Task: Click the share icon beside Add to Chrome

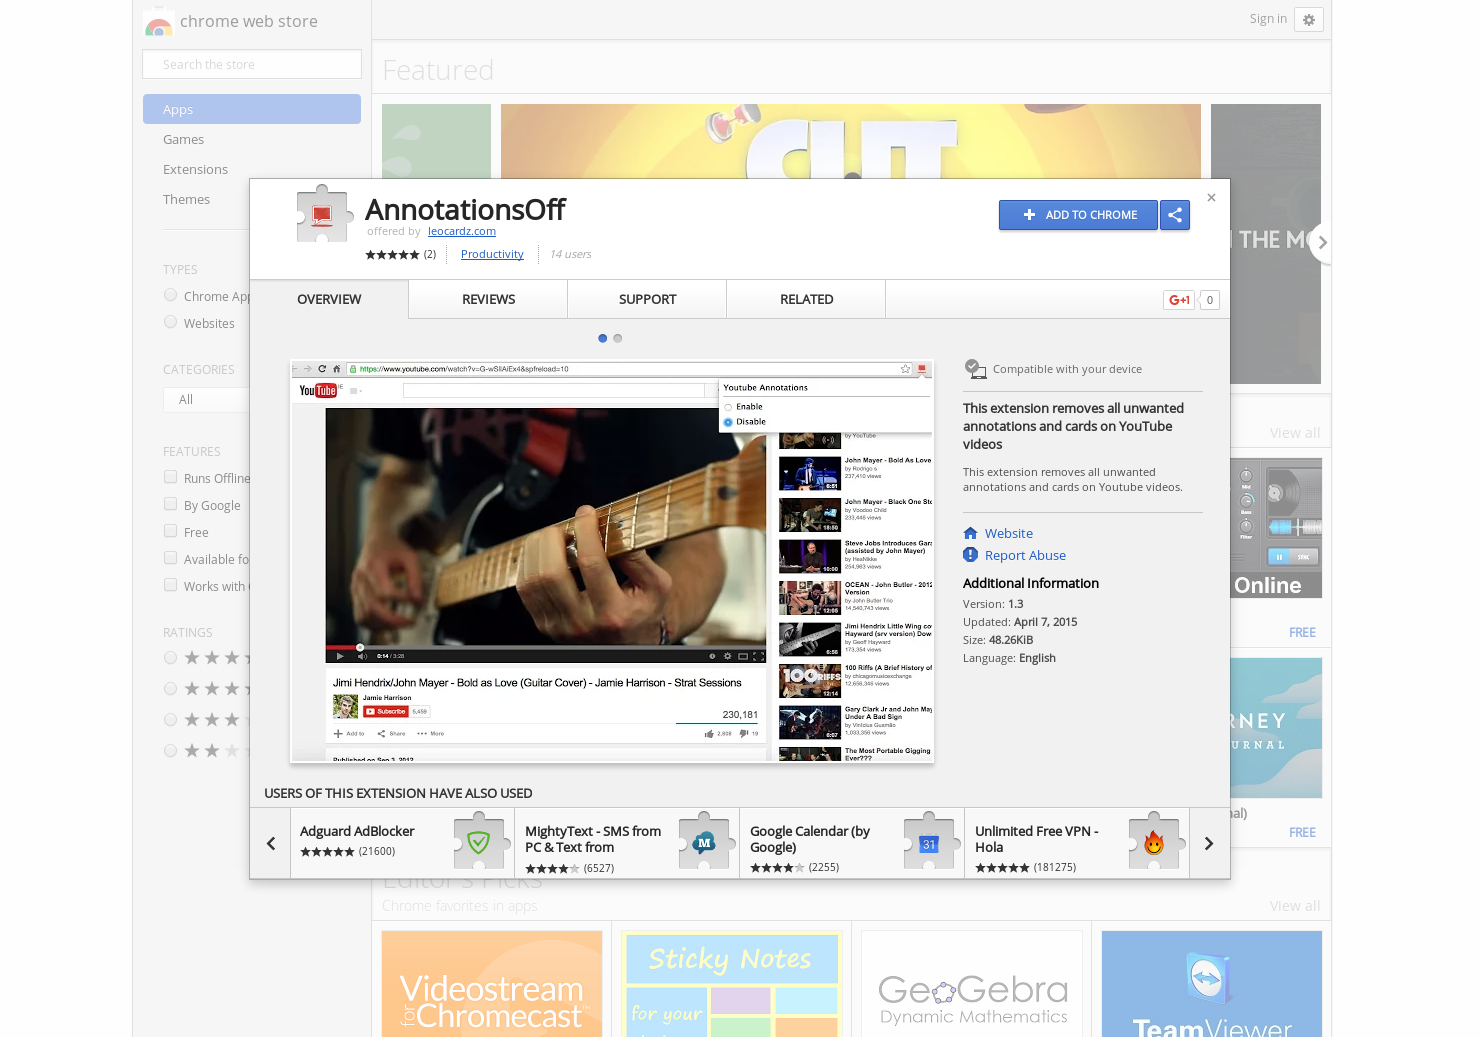Action: pos(1175,215)
